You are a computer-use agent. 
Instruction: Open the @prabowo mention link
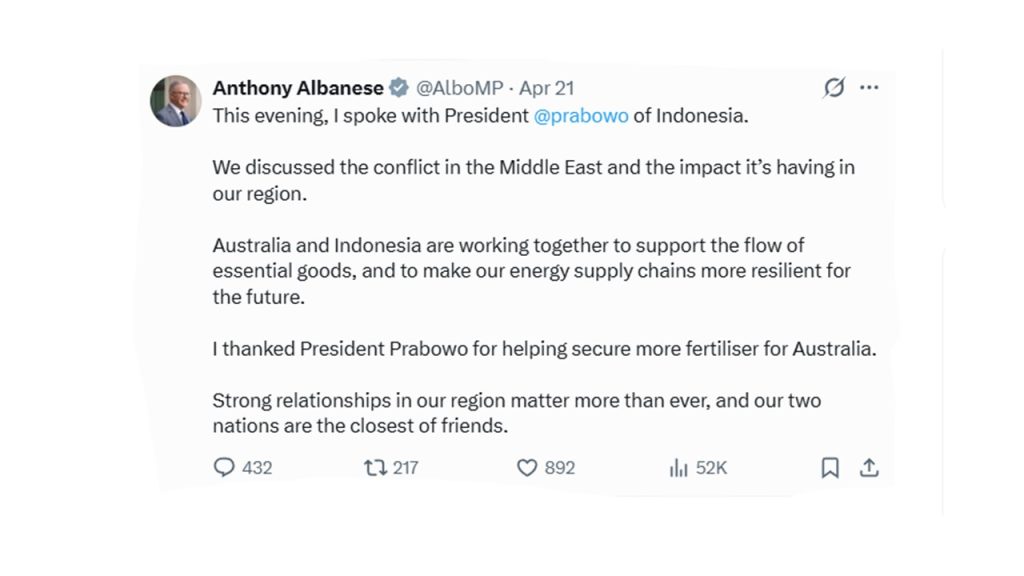coord(581,115)
